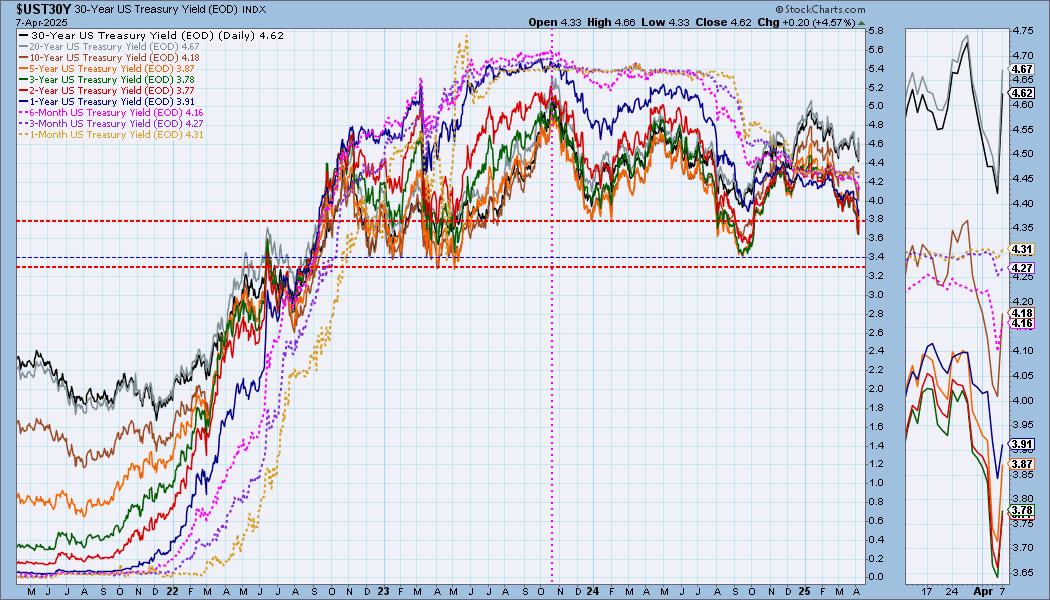This screenshot has width=1050, height=600.
Task: Click the year 24 label on main chart x-axis
Action: [593, 591]
